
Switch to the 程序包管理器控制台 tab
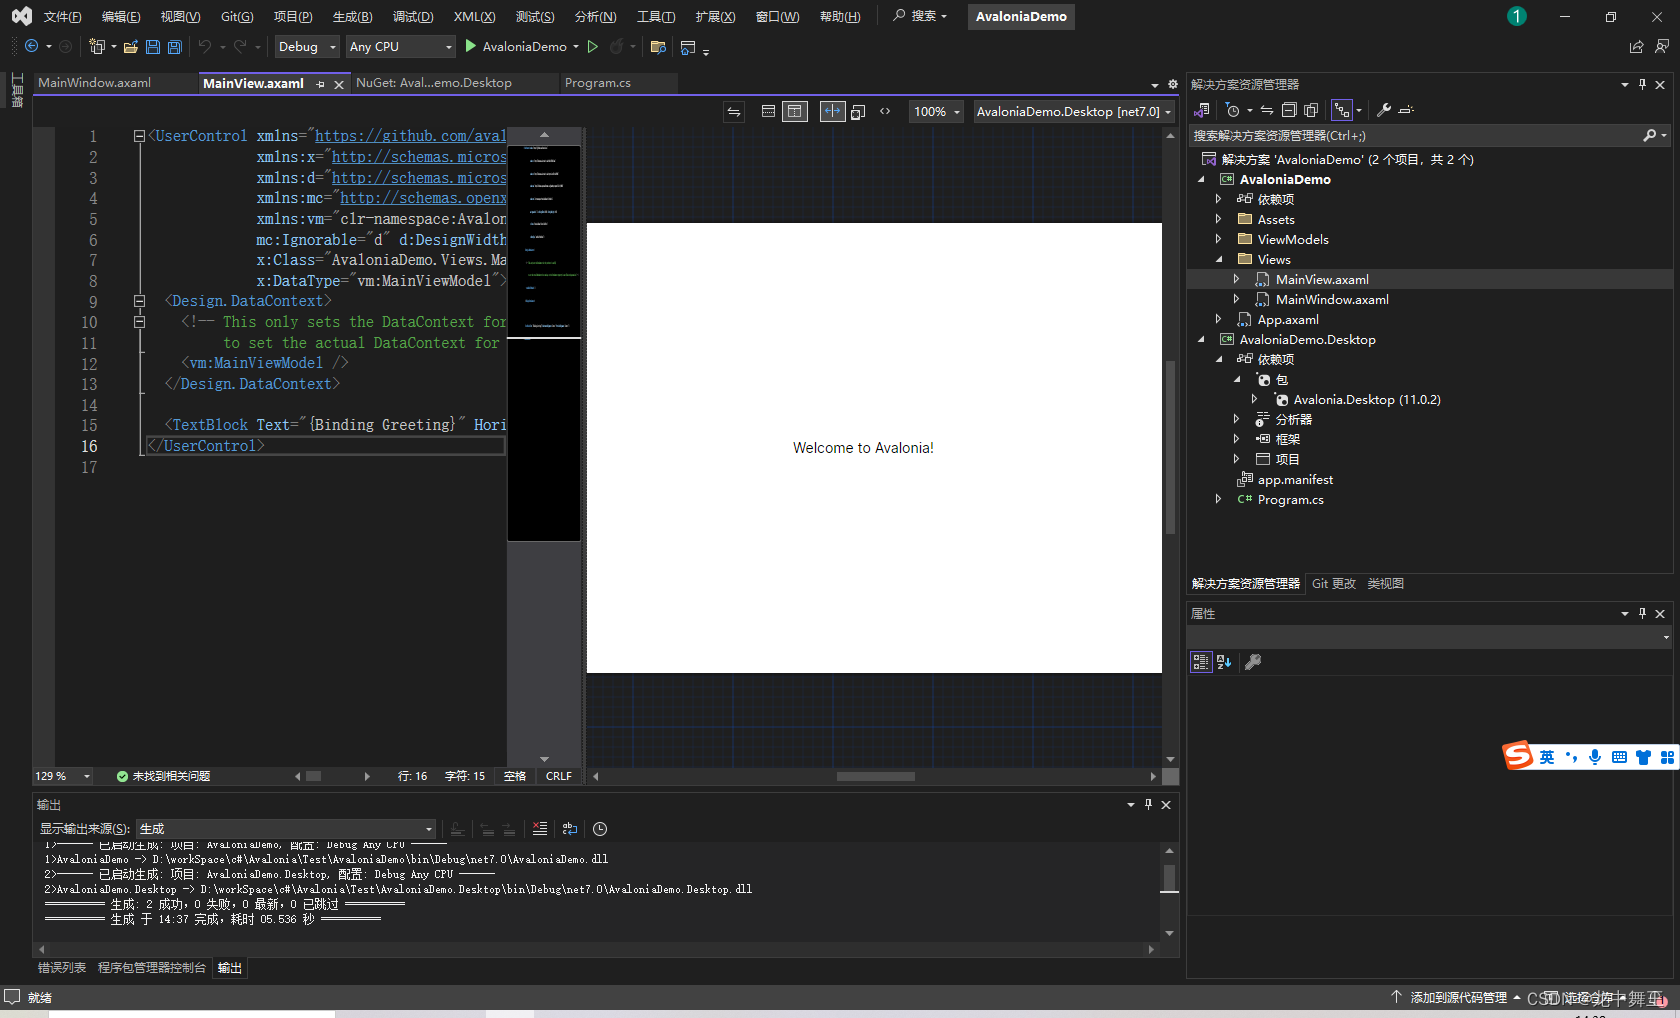pyautogui.click(x=152, y=968)
